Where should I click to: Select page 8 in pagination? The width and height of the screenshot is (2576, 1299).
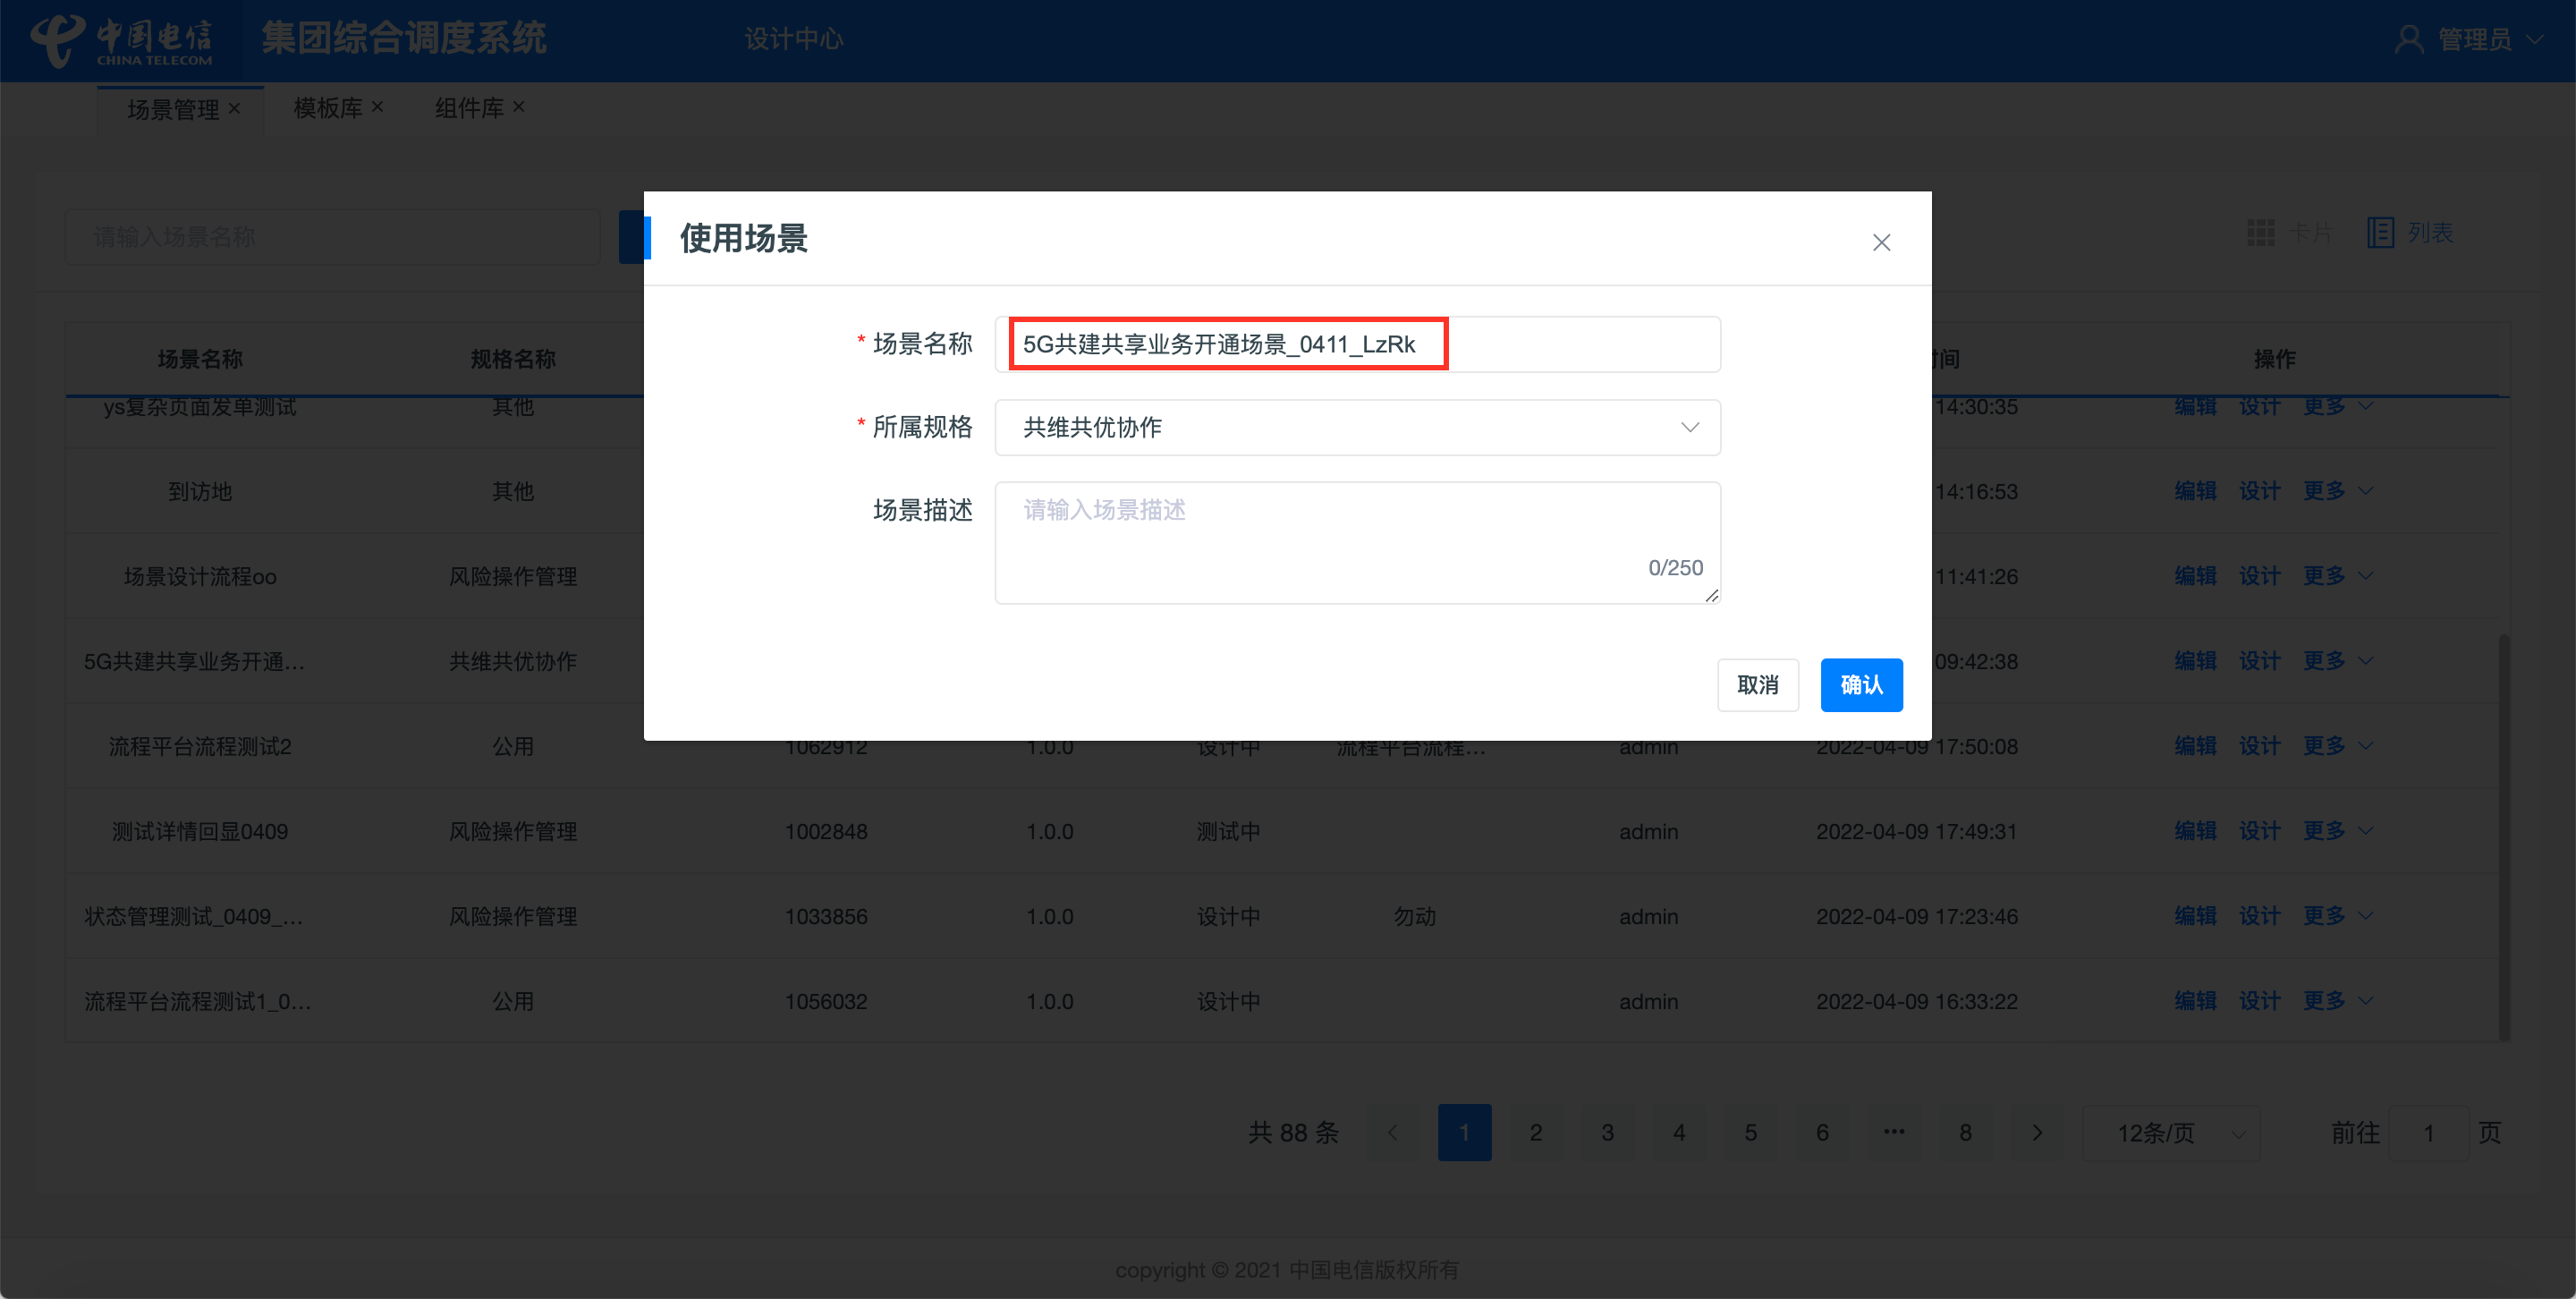(x=1965, y=1133)
